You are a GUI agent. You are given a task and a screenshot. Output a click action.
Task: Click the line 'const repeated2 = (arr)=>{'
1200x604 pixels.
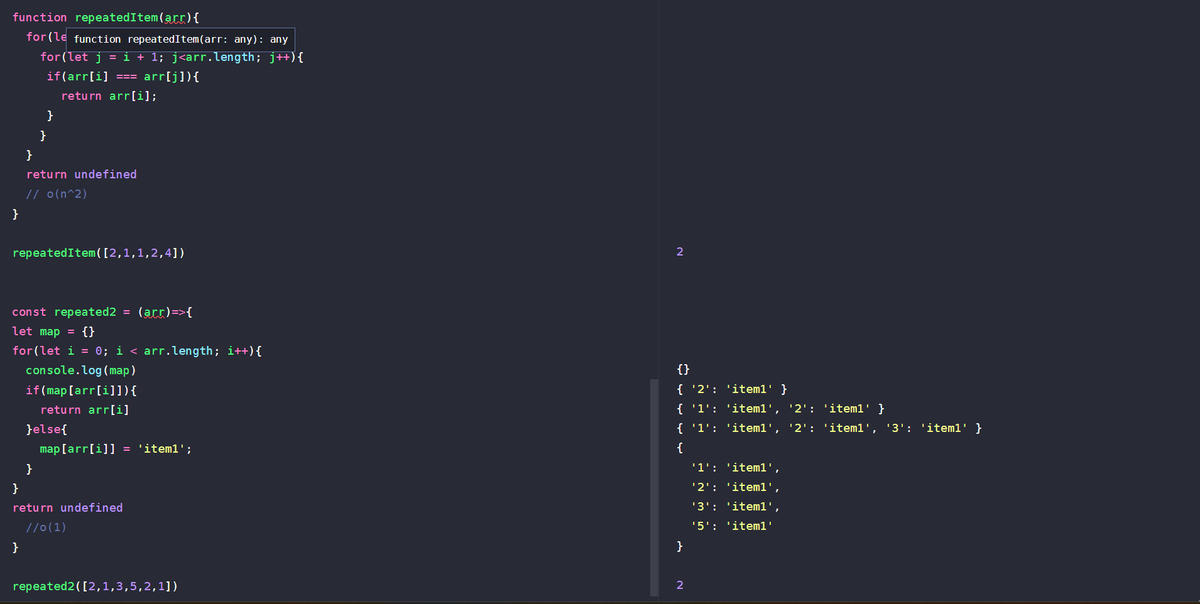102,312
